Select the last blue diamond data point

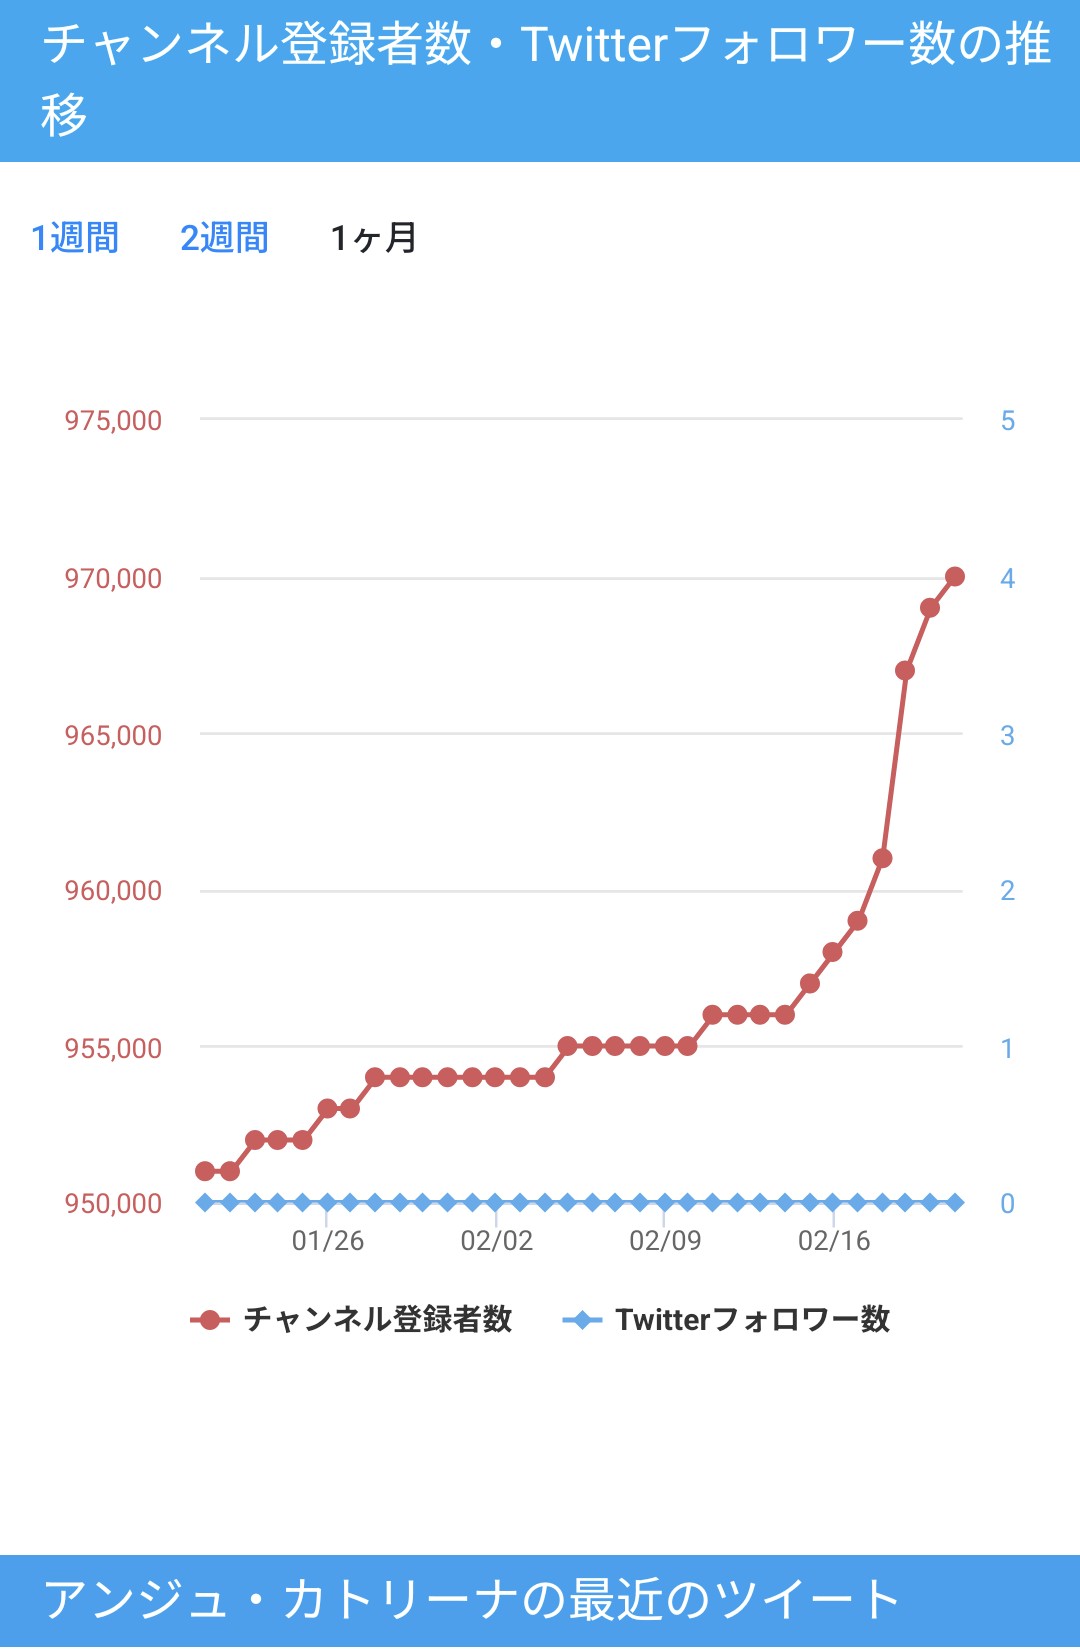click(x=955, y=1202)
